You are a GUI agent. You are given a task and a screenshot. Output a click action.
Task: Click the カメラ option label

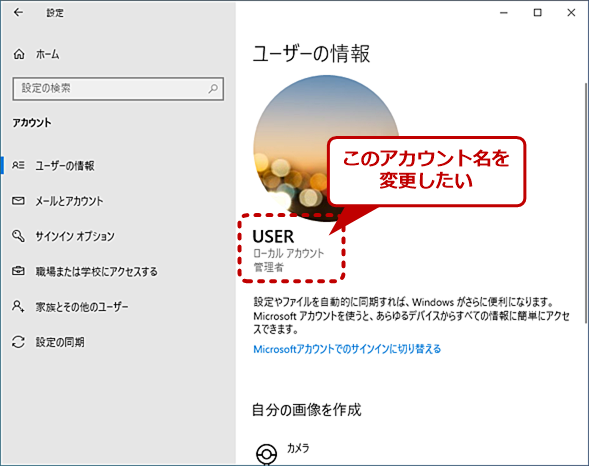click(x=298, y=448)
